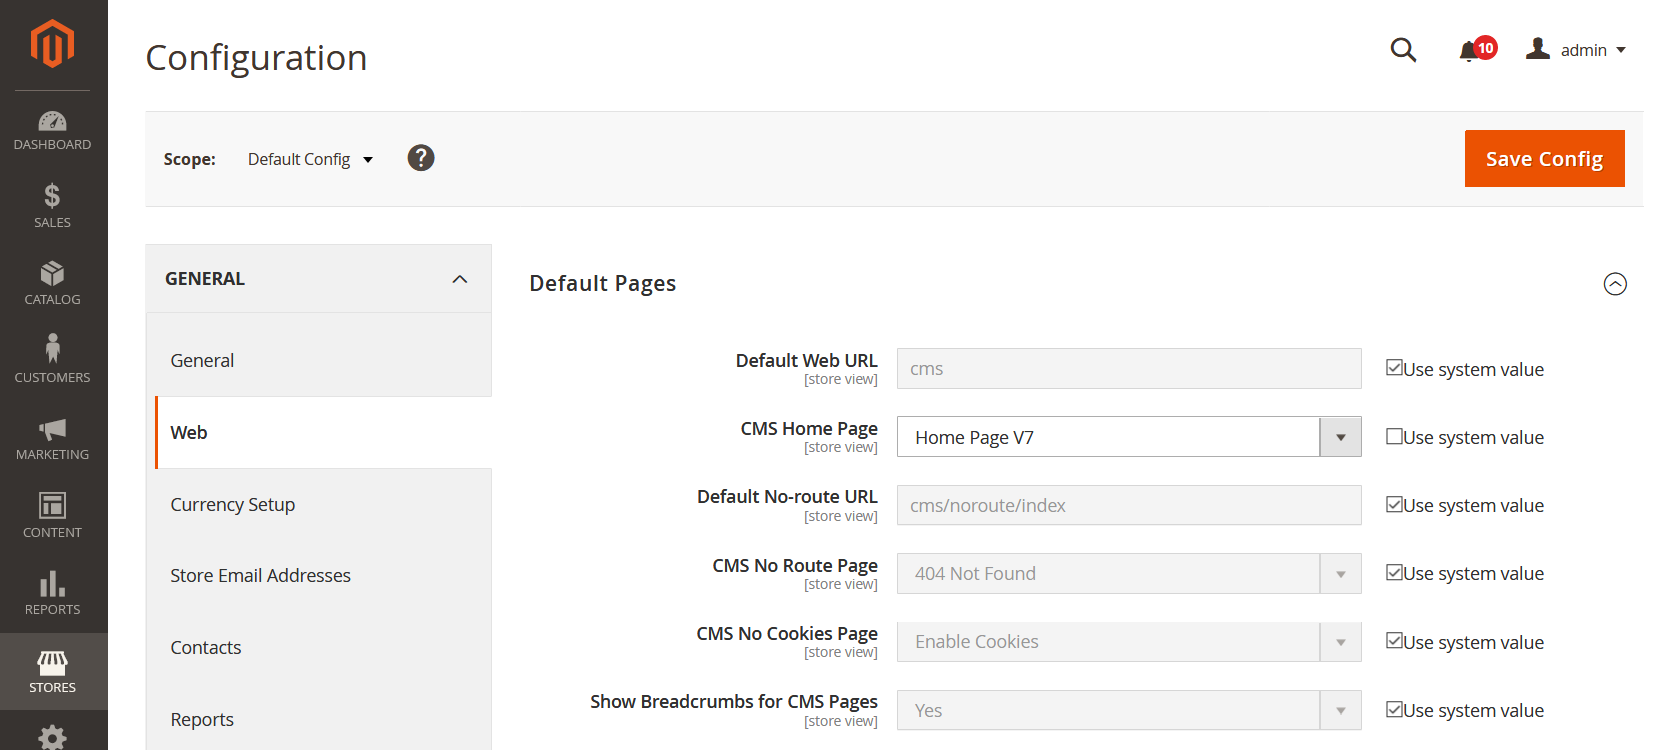Click the Save Config button
Viewport: 1663px width, 750px height.
click(x=1544, y=158)
